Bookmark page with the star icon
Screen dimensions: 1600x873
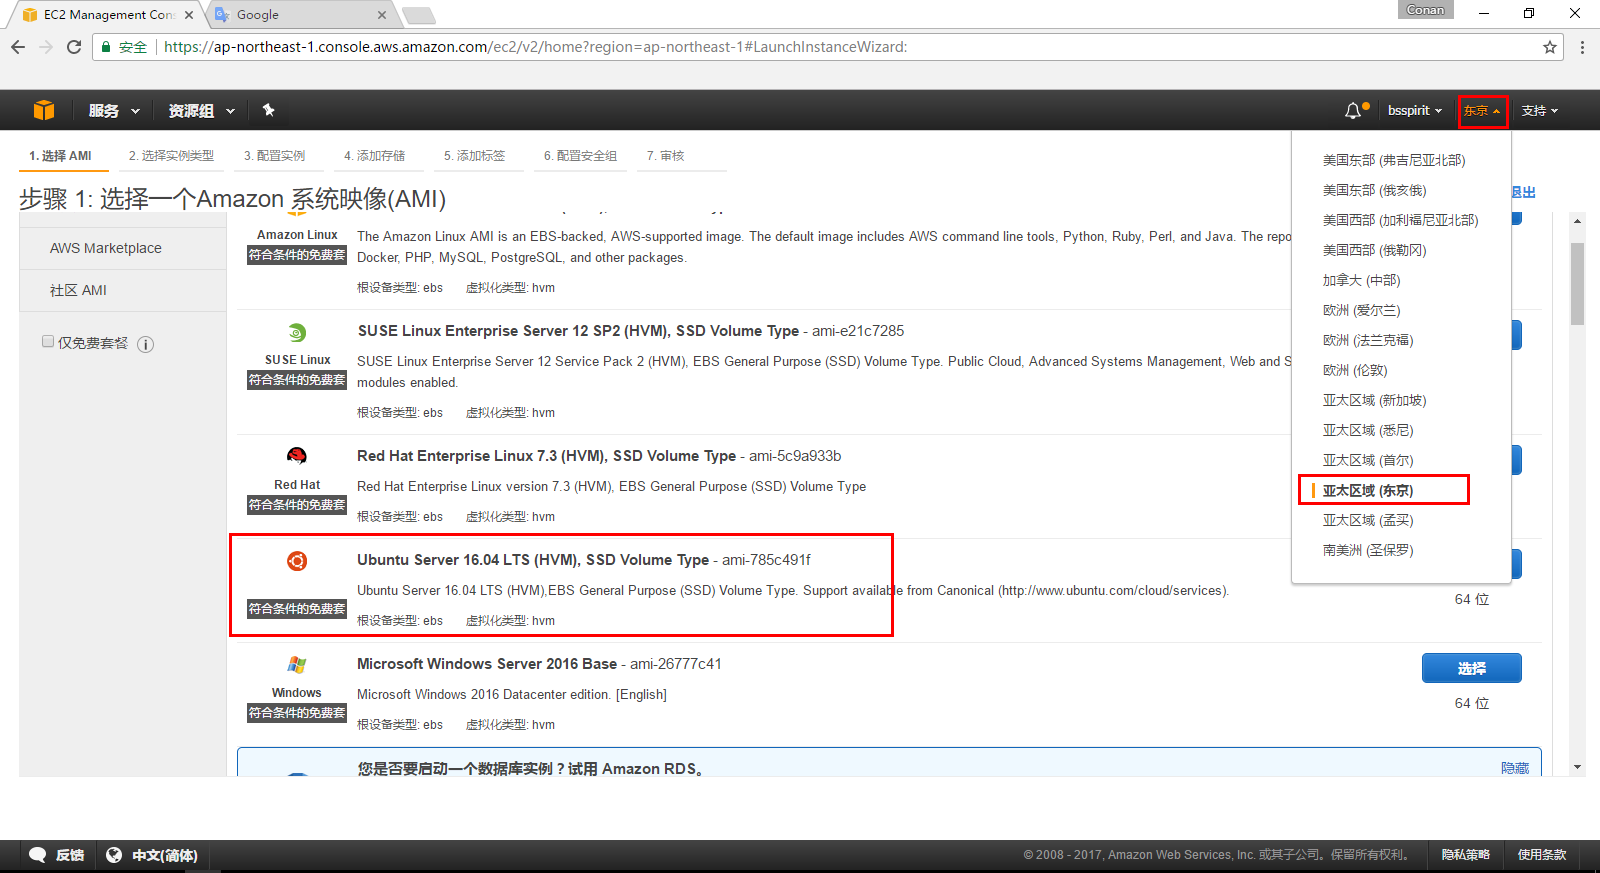1550,47
